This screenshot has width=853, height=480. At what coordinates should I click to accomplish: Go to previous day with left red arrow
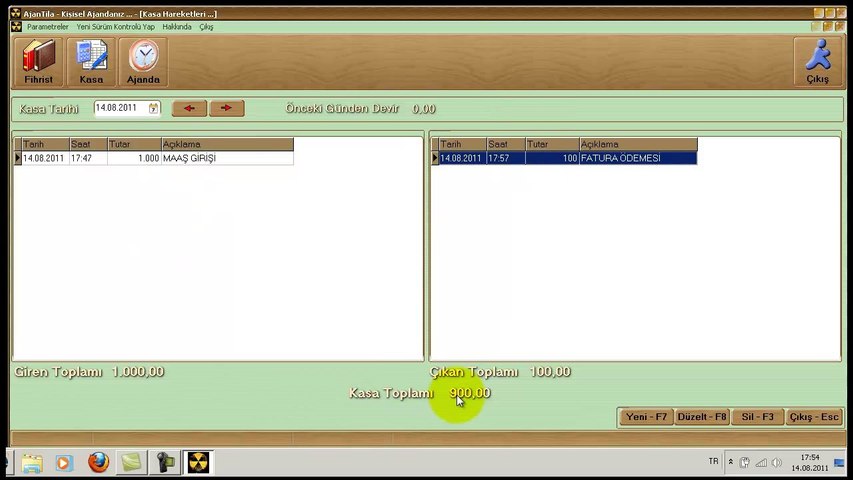tap(189, 108)
